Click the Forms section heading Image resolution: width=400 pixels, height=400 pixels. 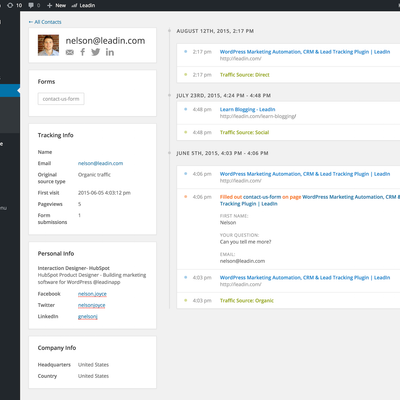point(46,82)
